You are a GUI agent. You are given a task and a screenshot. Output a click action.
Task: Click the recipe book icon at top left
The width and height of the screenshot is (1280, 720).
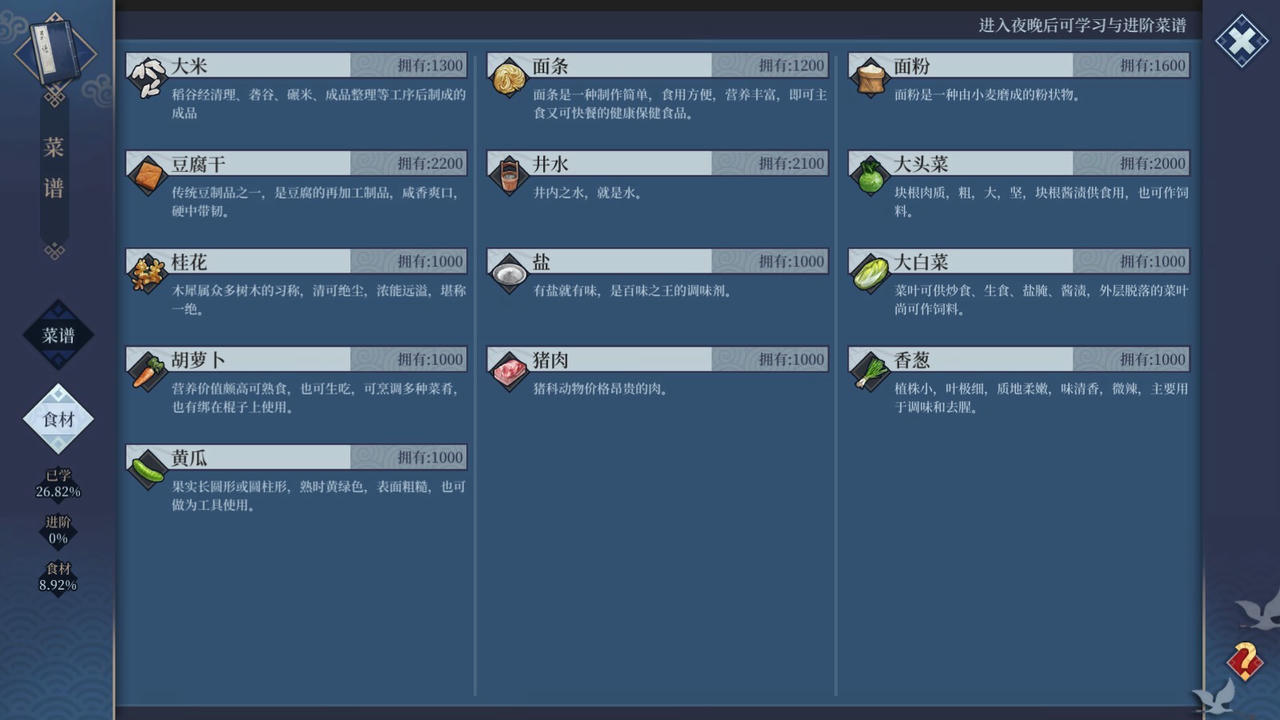pos(54,56)
